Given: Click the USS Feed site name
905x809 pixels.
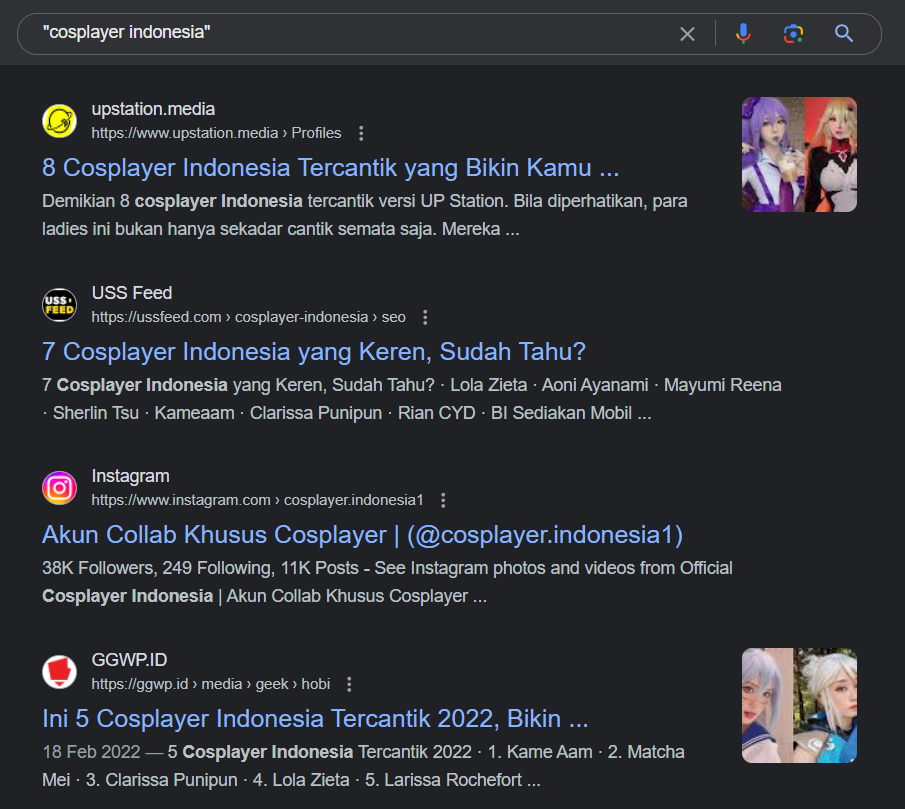Looking at the screenshot, I should 132,293.
